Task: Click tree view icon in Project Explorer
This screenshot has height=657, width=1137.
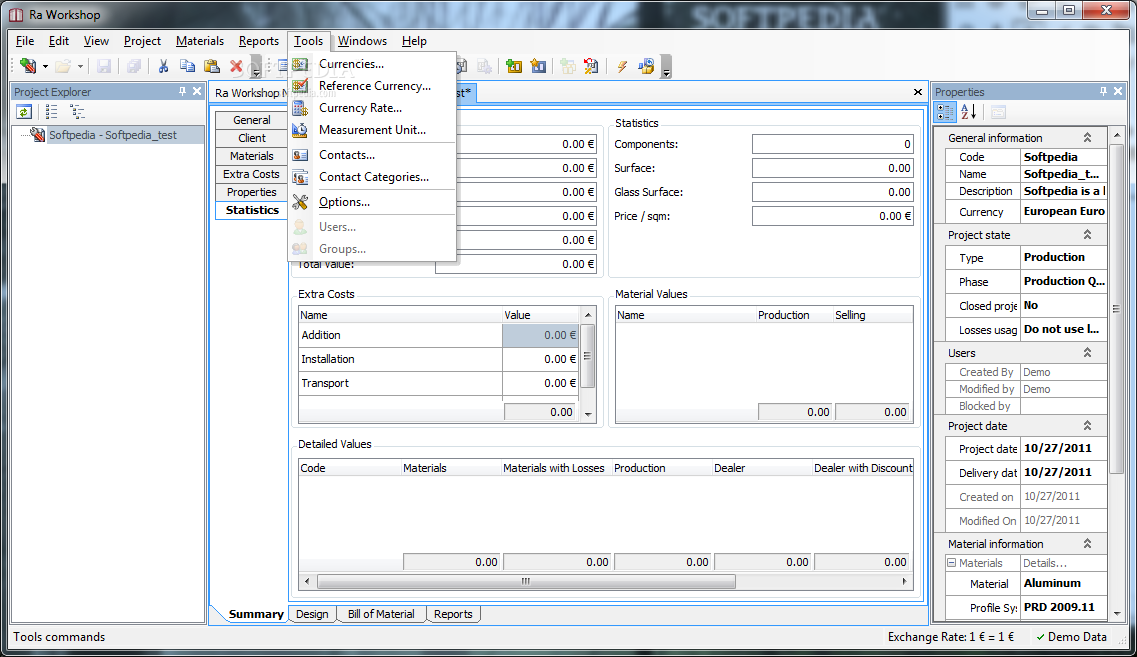Action: click(77, 112)
